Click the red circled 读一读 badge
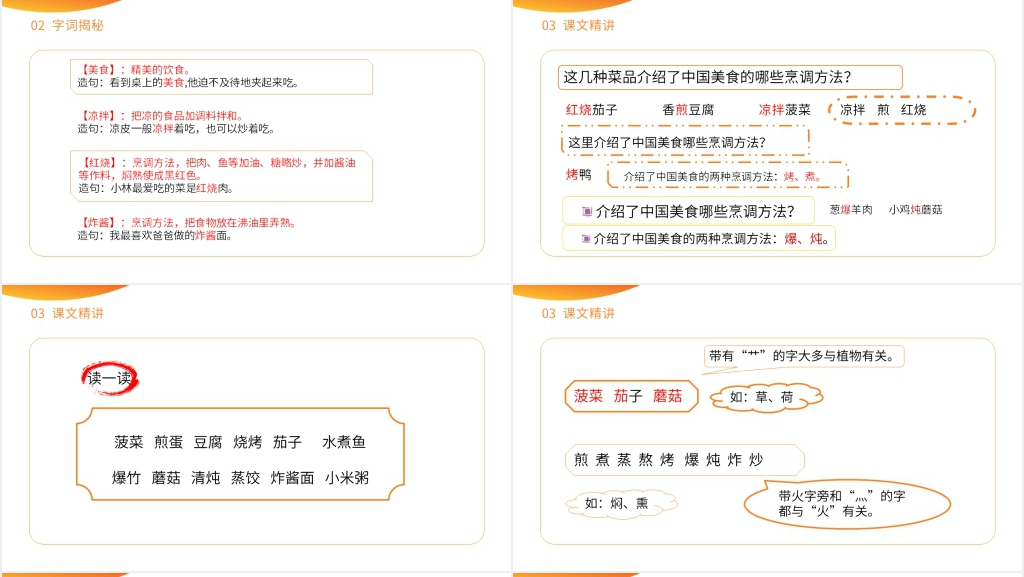1024x577 pixels. 109,378
